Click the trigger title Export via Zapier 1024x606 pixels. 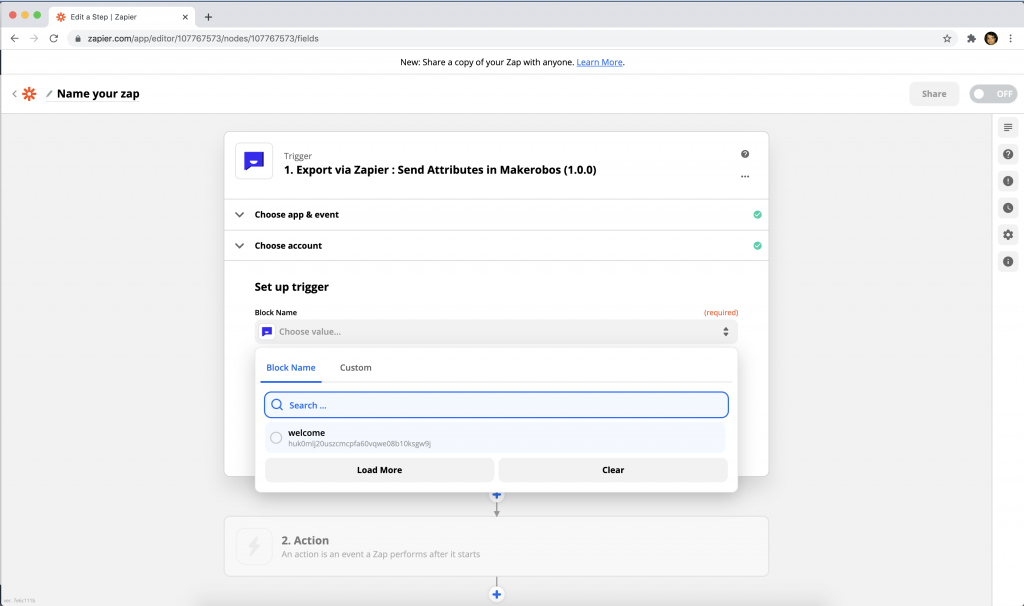coord(440,170)
